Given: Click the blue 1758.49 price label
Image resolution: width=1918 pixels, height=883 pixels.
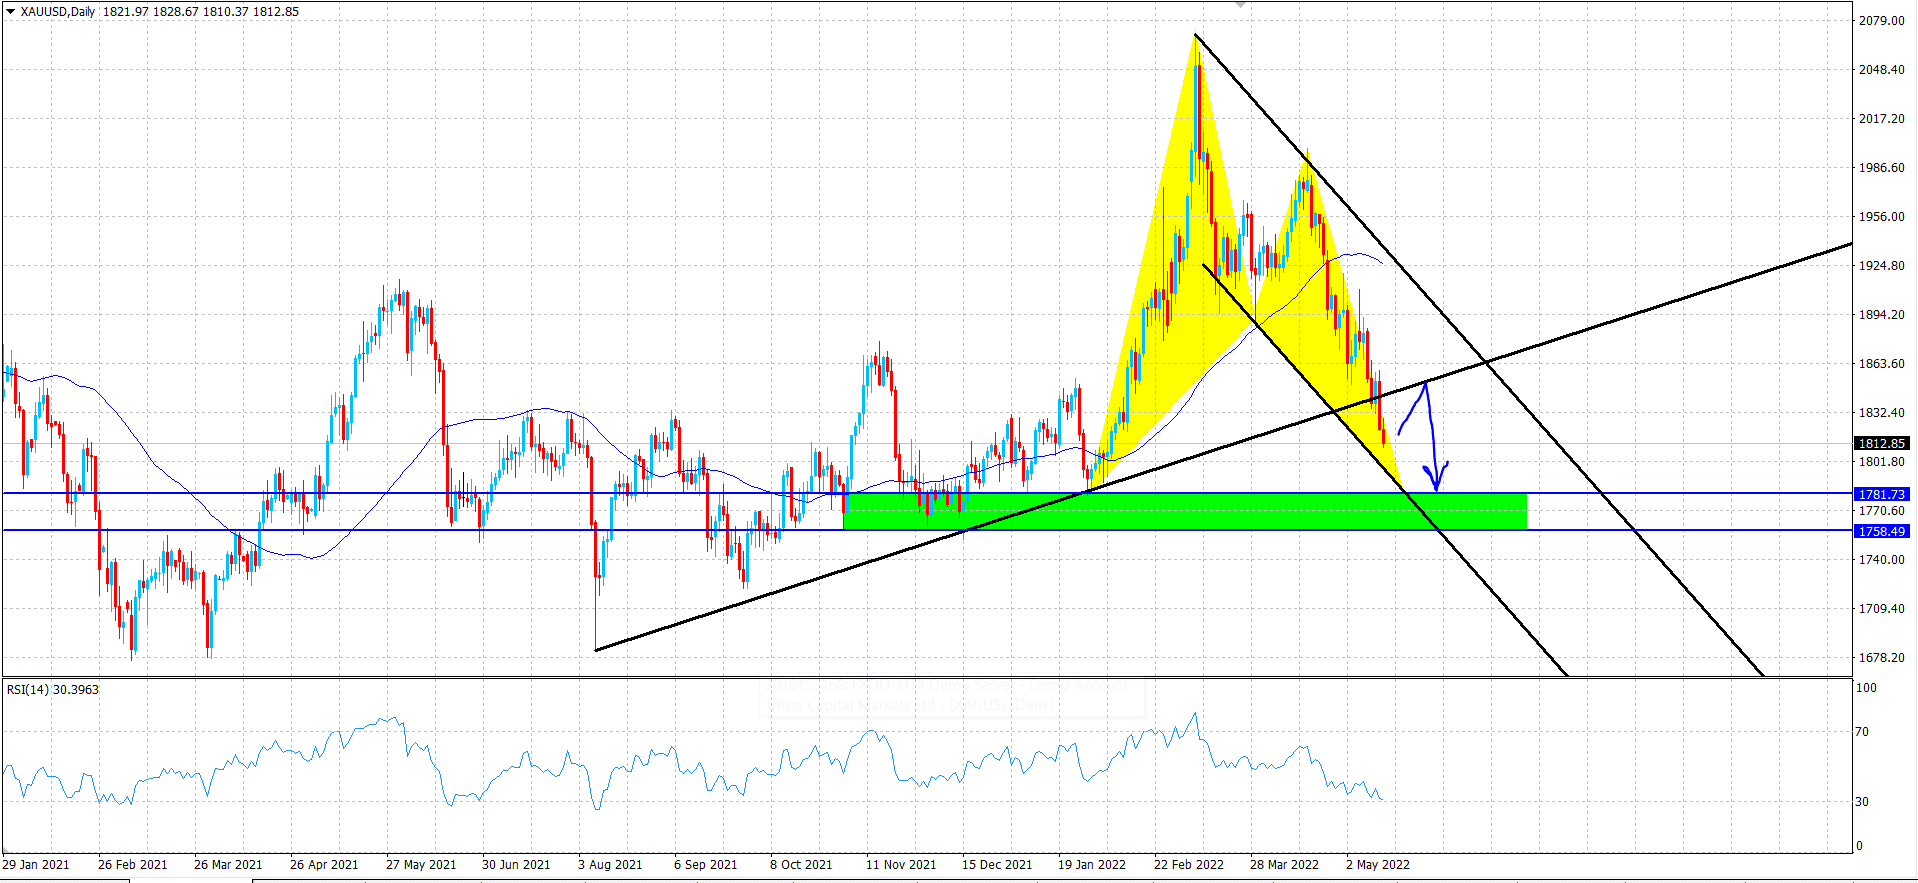Looking at the screenshot, I should click(x=1882, y=531).
